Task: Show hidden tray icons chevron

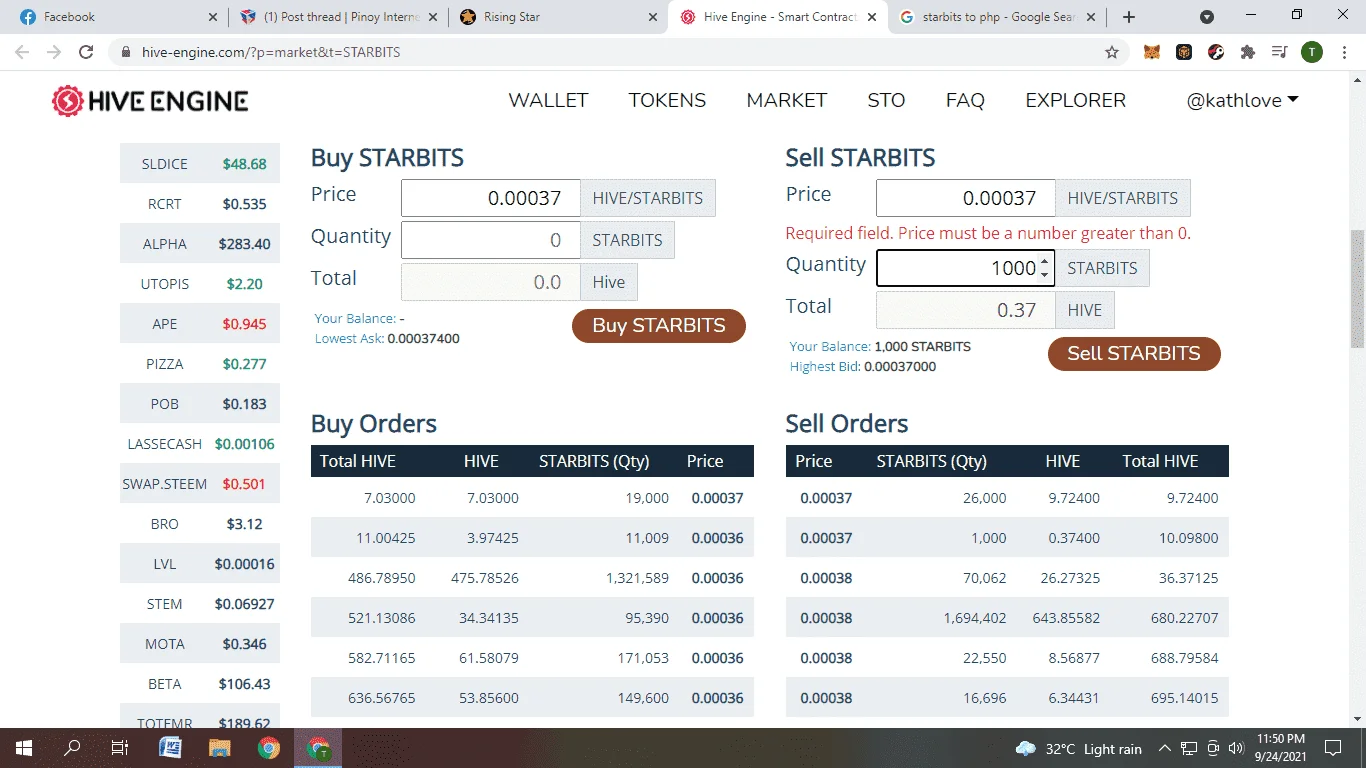Action: 1165,748
